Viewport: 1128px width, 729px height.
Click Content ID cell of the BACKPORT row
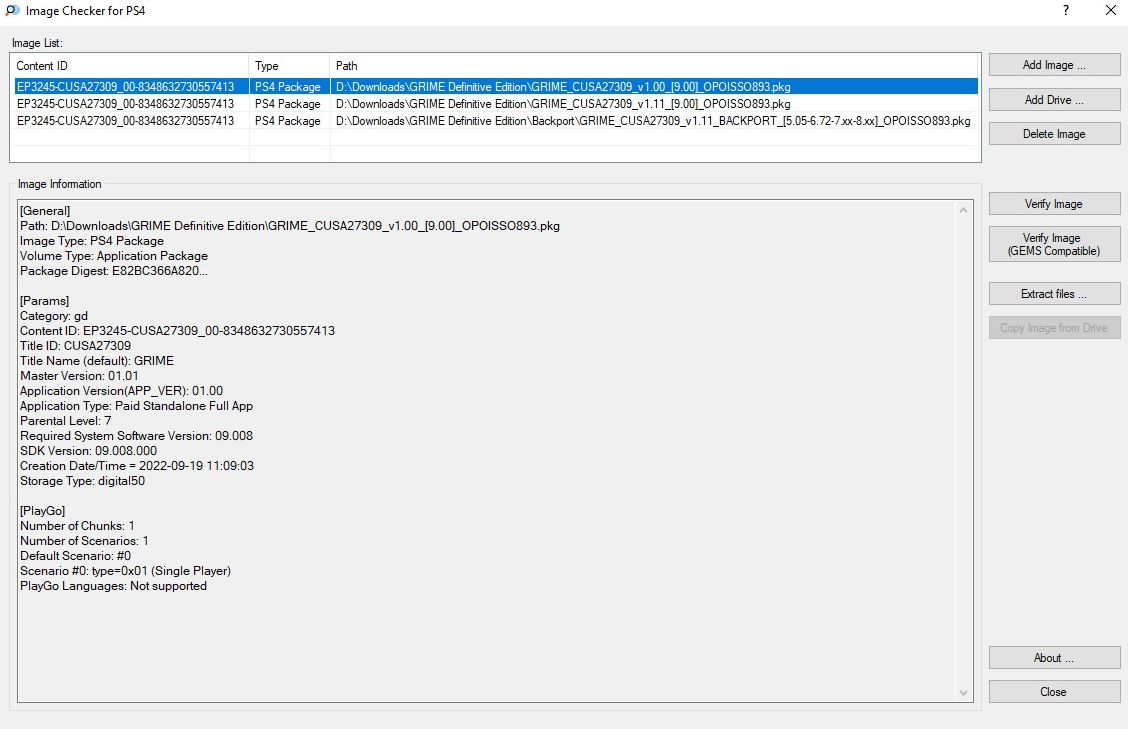(125, 121)
